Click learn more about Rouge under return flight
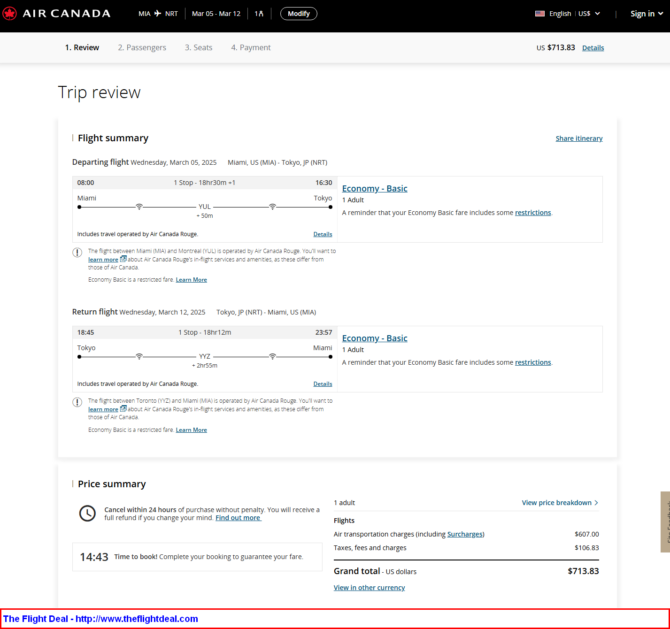670x629 pixels. tap(103, 409)
